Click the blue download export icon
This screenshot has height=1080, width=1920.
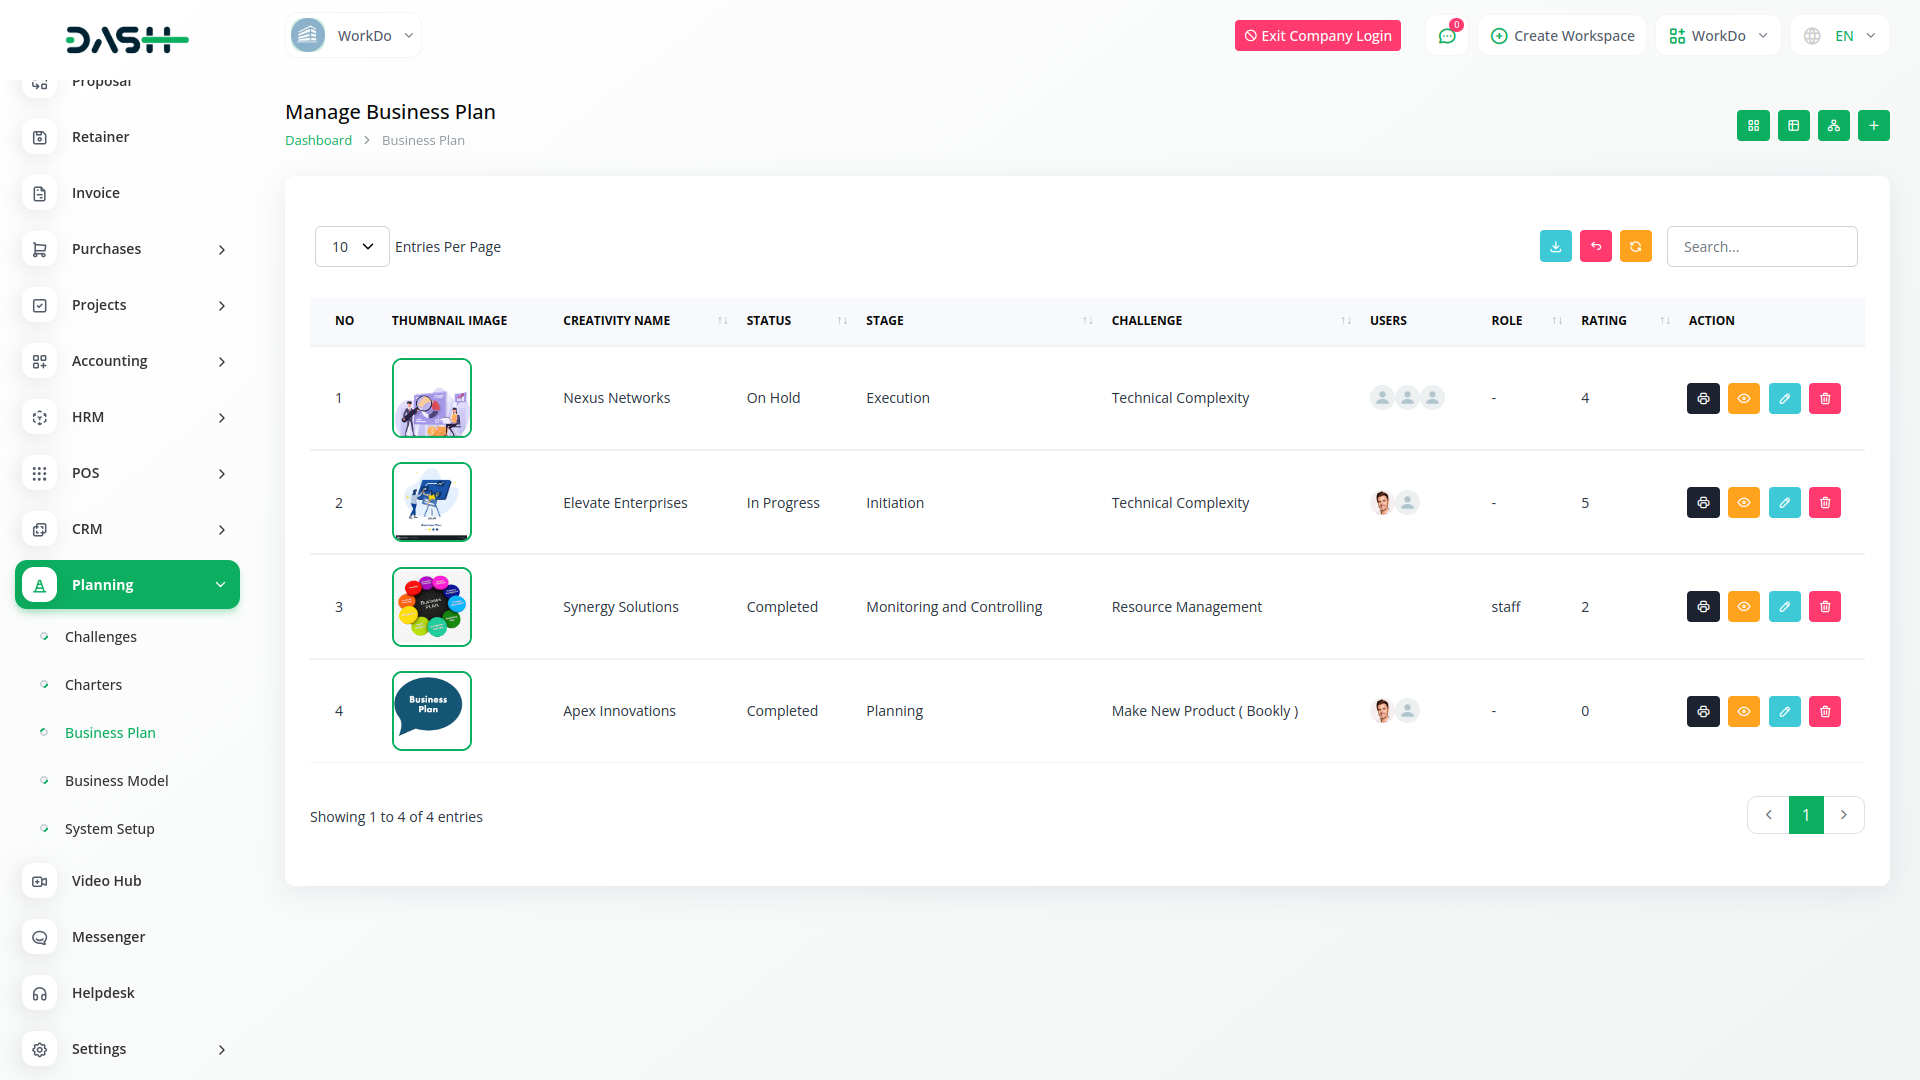click(1555, 247)
